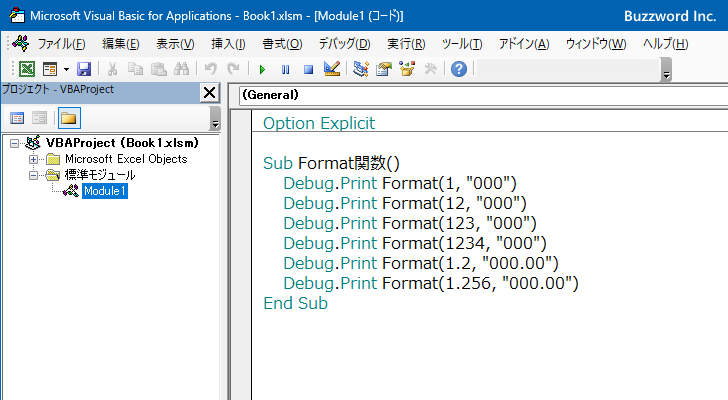Image resolution: width=728 pixels, height=400 pixels.
Task: Close the Project - VBAProject pane
Action: tap(209, 93)
